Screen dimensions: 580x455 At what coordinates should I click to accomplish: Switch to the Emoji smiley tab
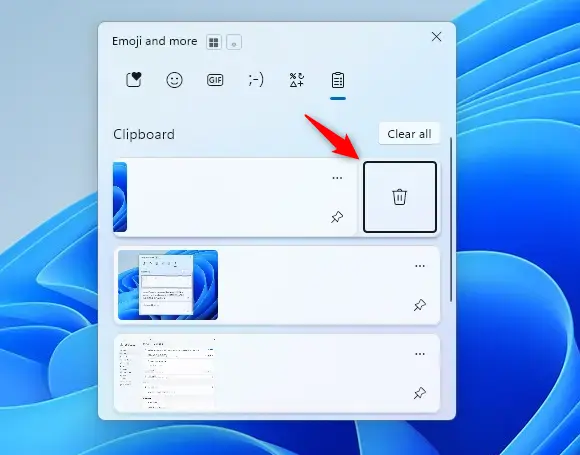pos(174,80)
